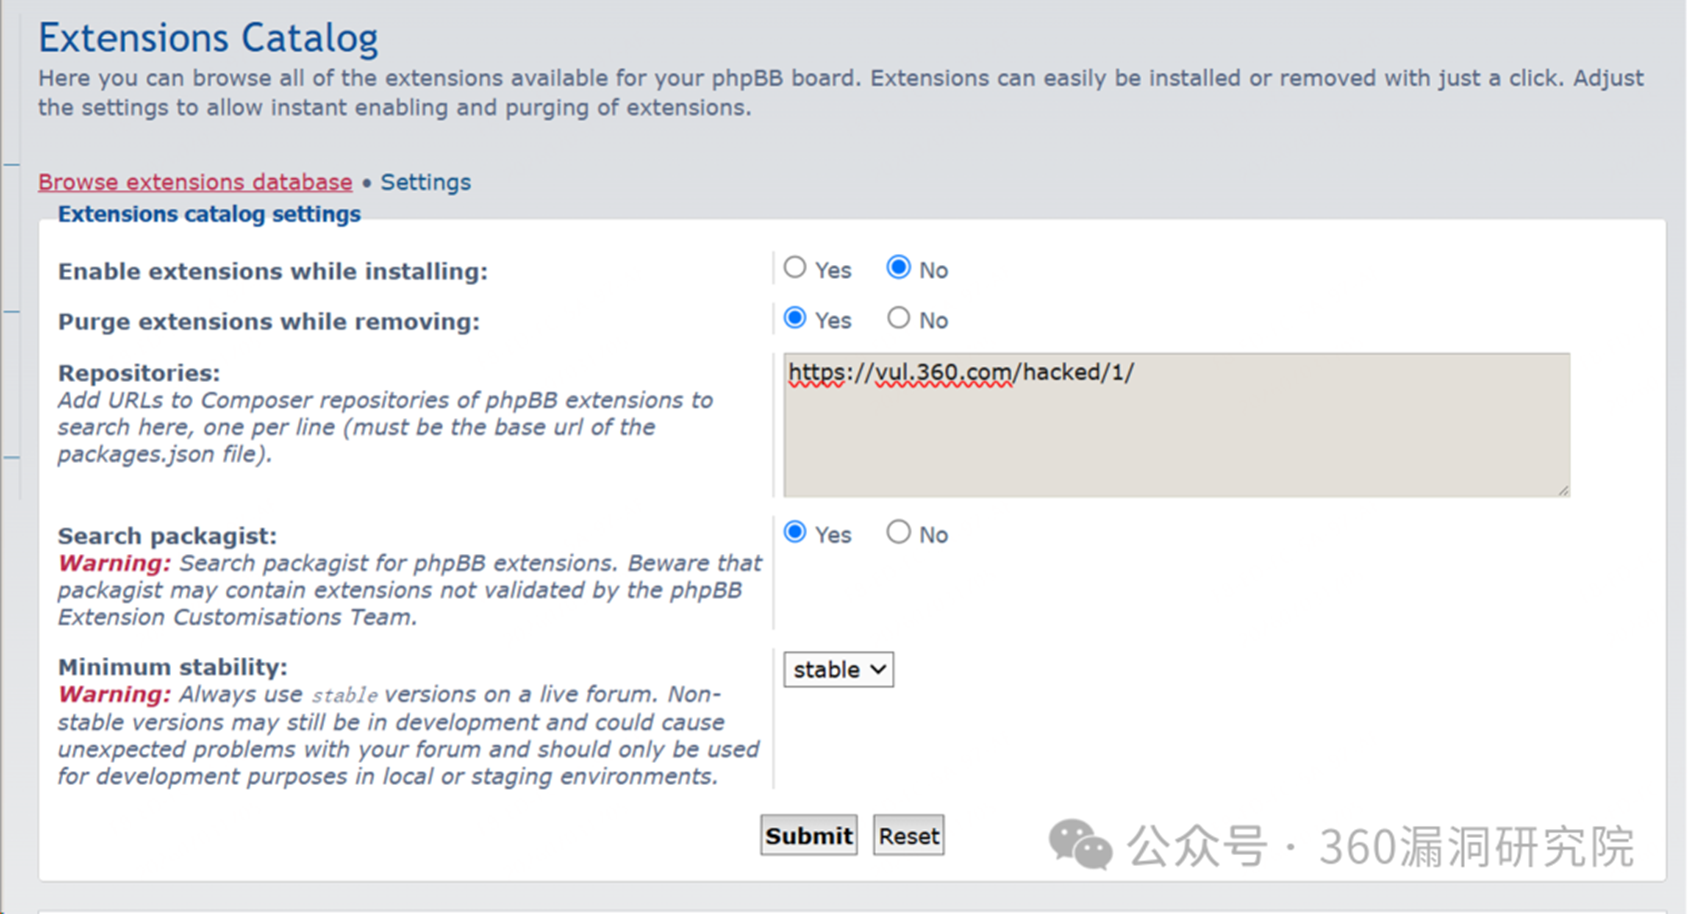Click the Reset button

(x=909, y=836)
